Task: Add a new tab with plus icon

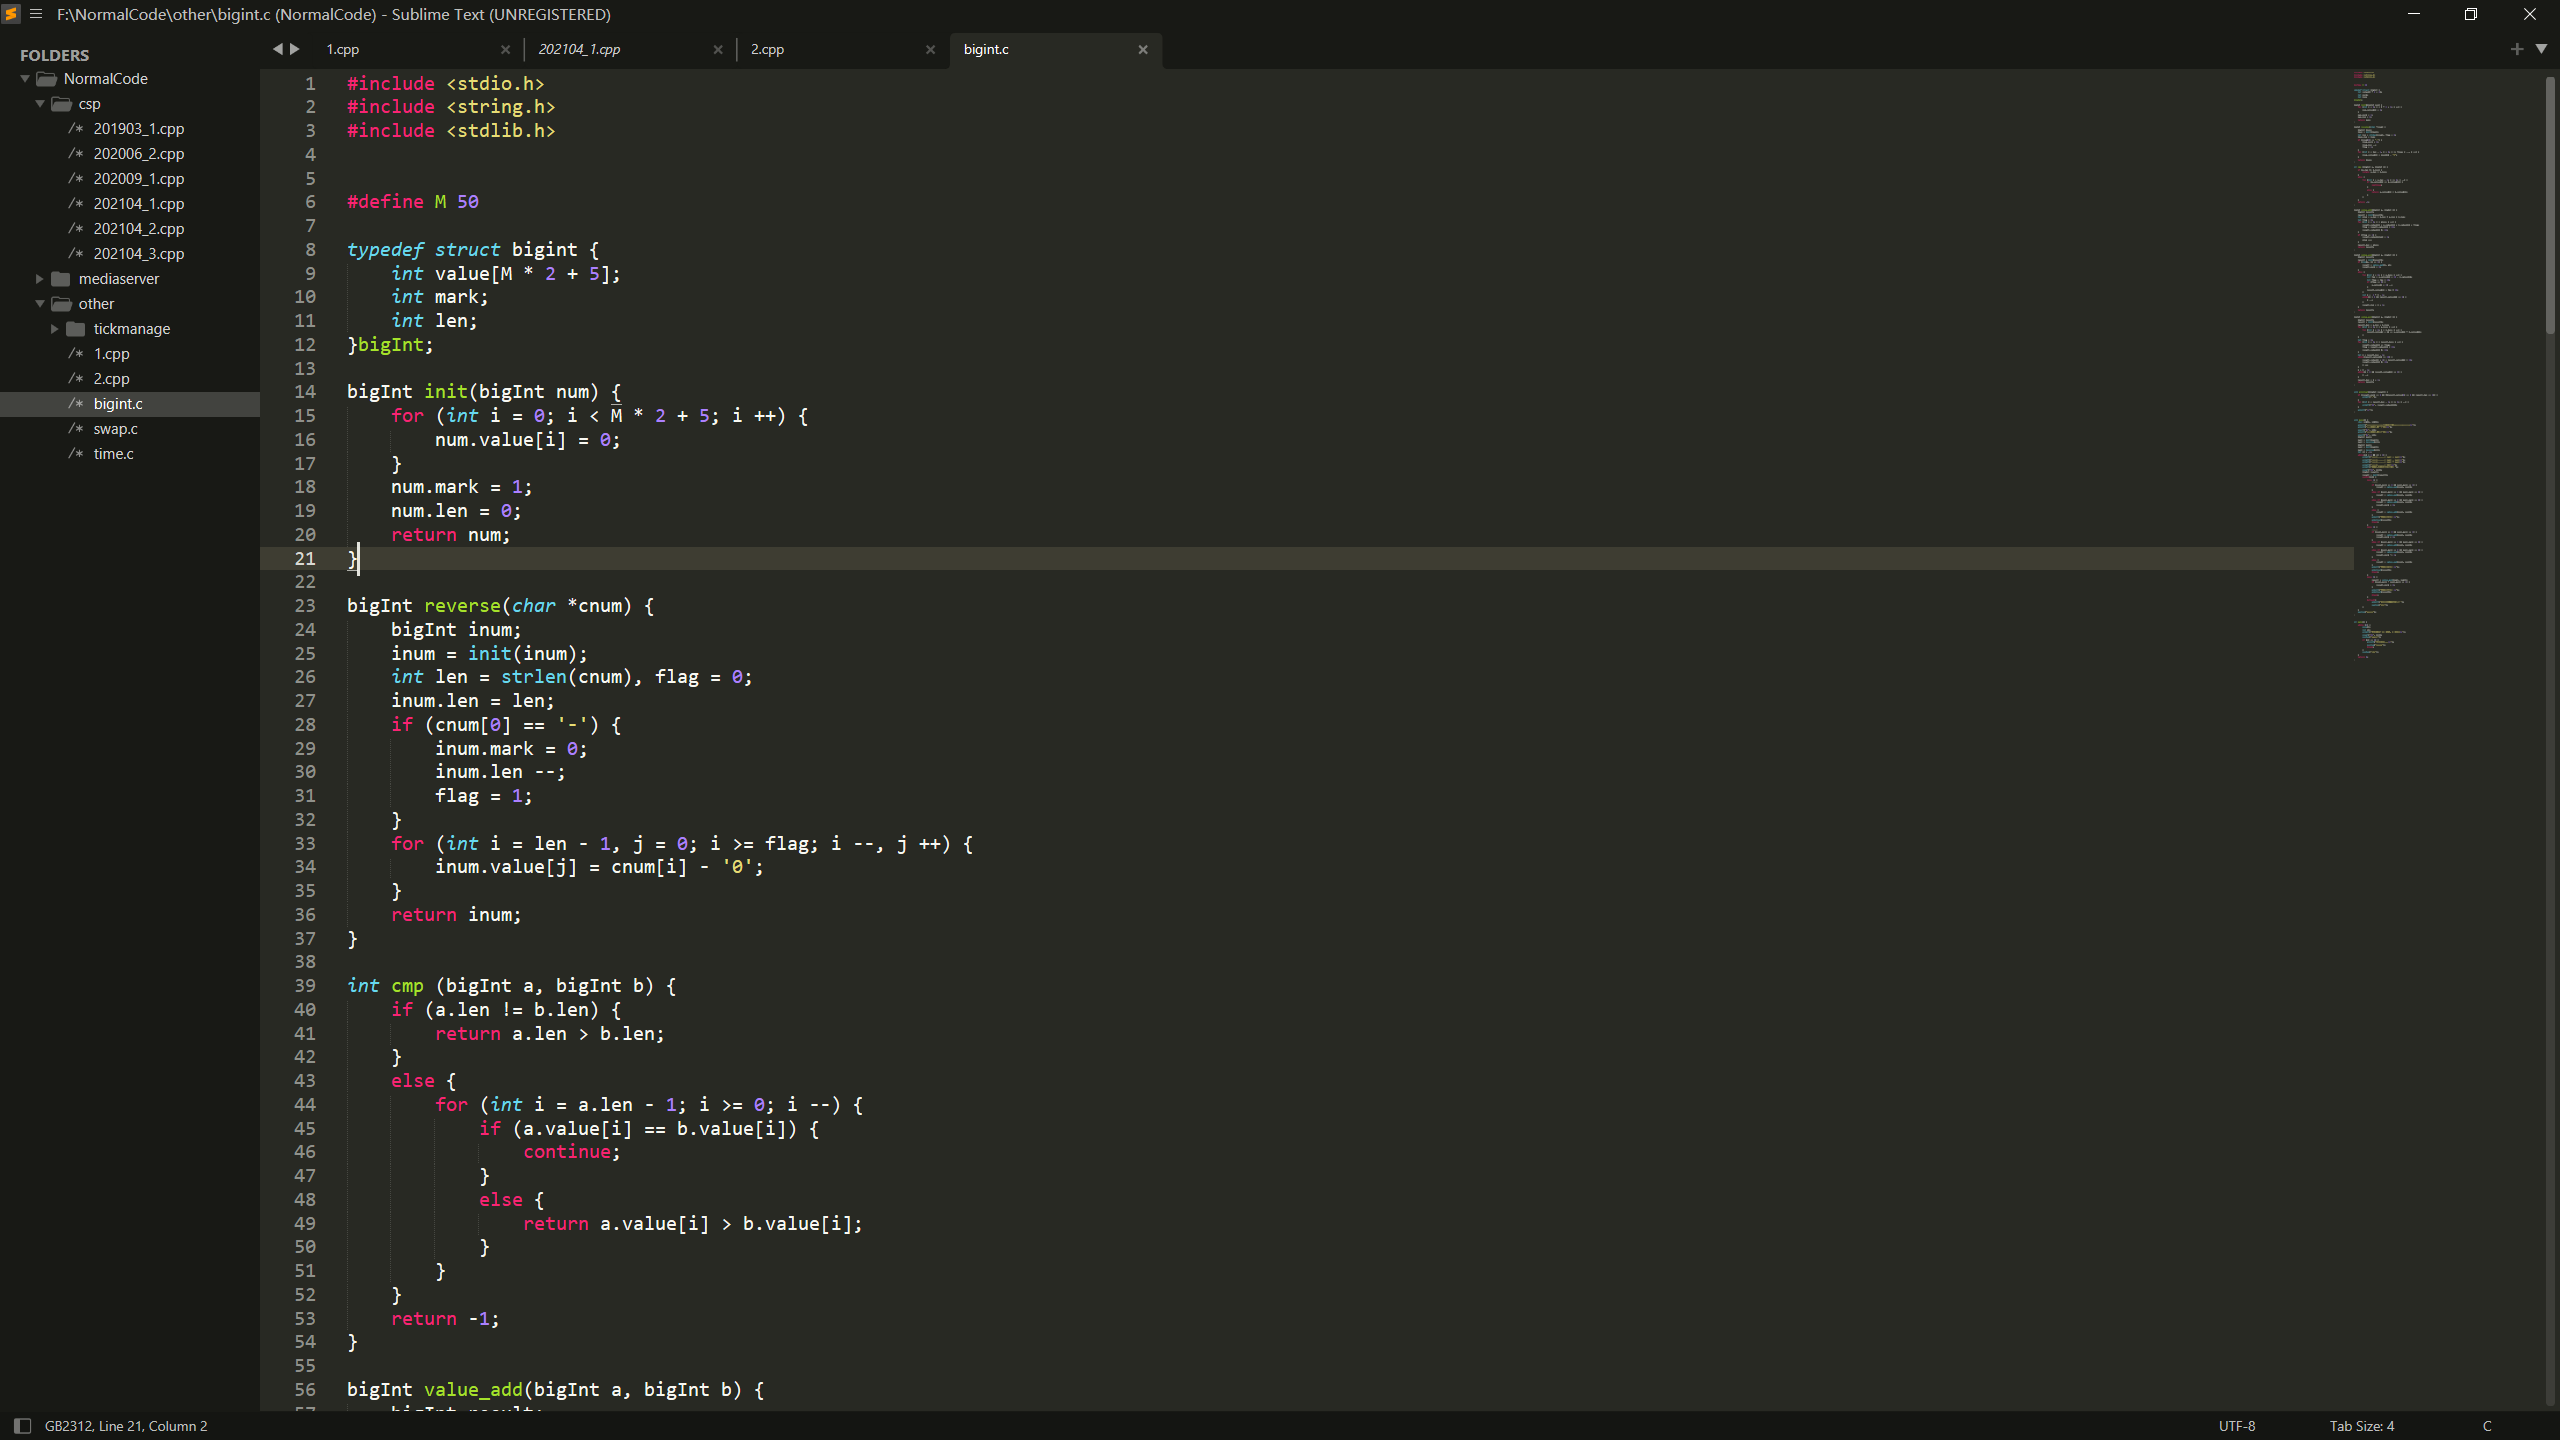Action: (2517, 49)
